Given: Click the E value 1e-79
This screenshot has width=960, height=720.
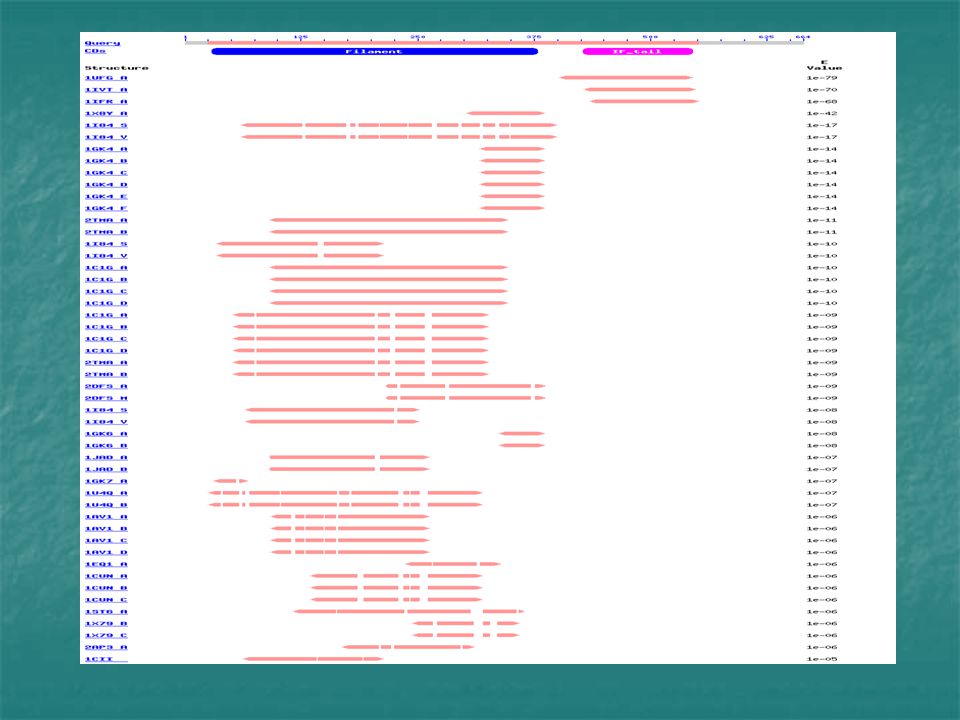Looking at the screenshot, I should pos(822,78).
